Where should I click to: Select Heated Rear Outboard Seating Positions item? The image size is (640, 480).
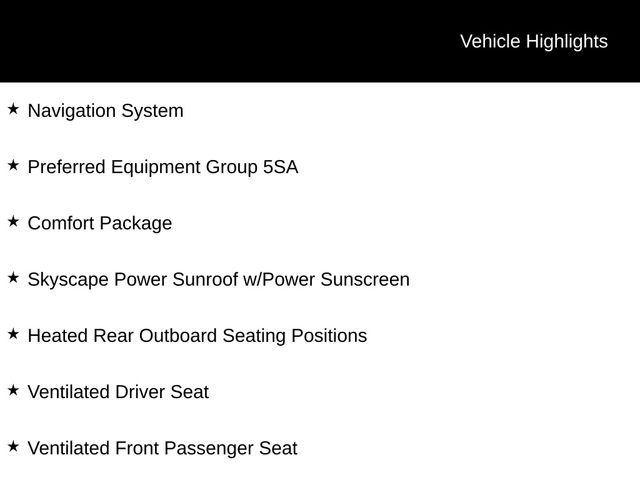198,336
